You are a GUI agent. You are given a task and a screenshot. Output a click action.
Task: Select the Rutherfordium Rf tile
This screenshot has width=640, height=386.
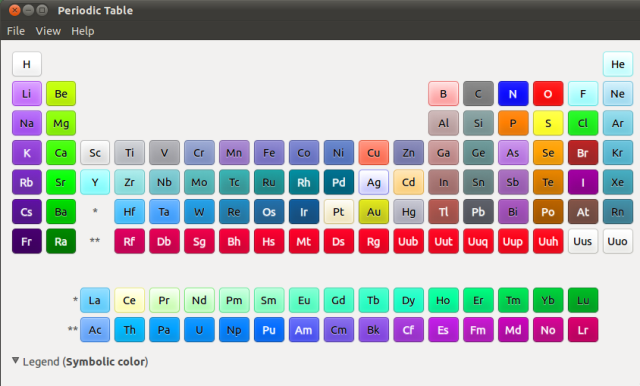129,242
